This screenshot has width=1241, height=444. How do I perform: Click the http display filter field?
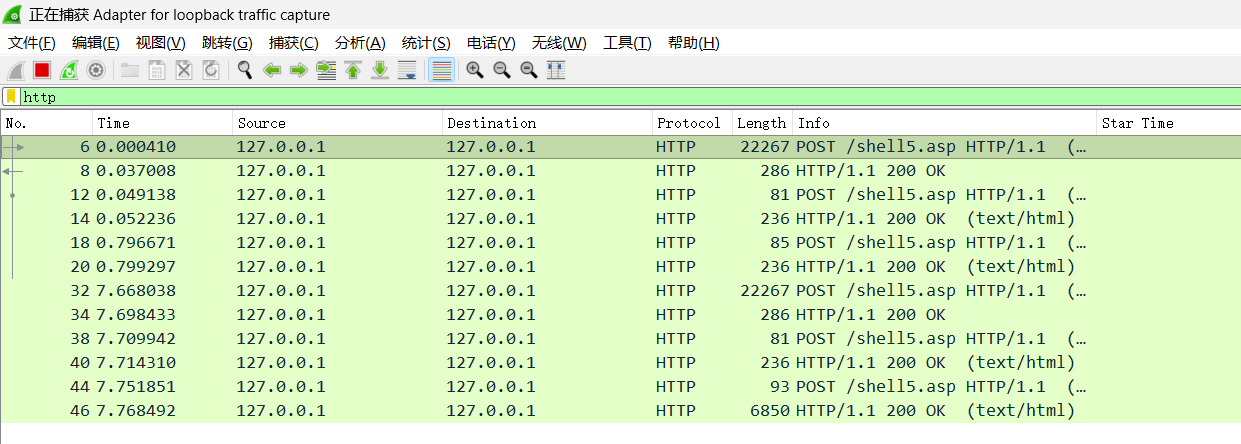[x=600, y=97]
